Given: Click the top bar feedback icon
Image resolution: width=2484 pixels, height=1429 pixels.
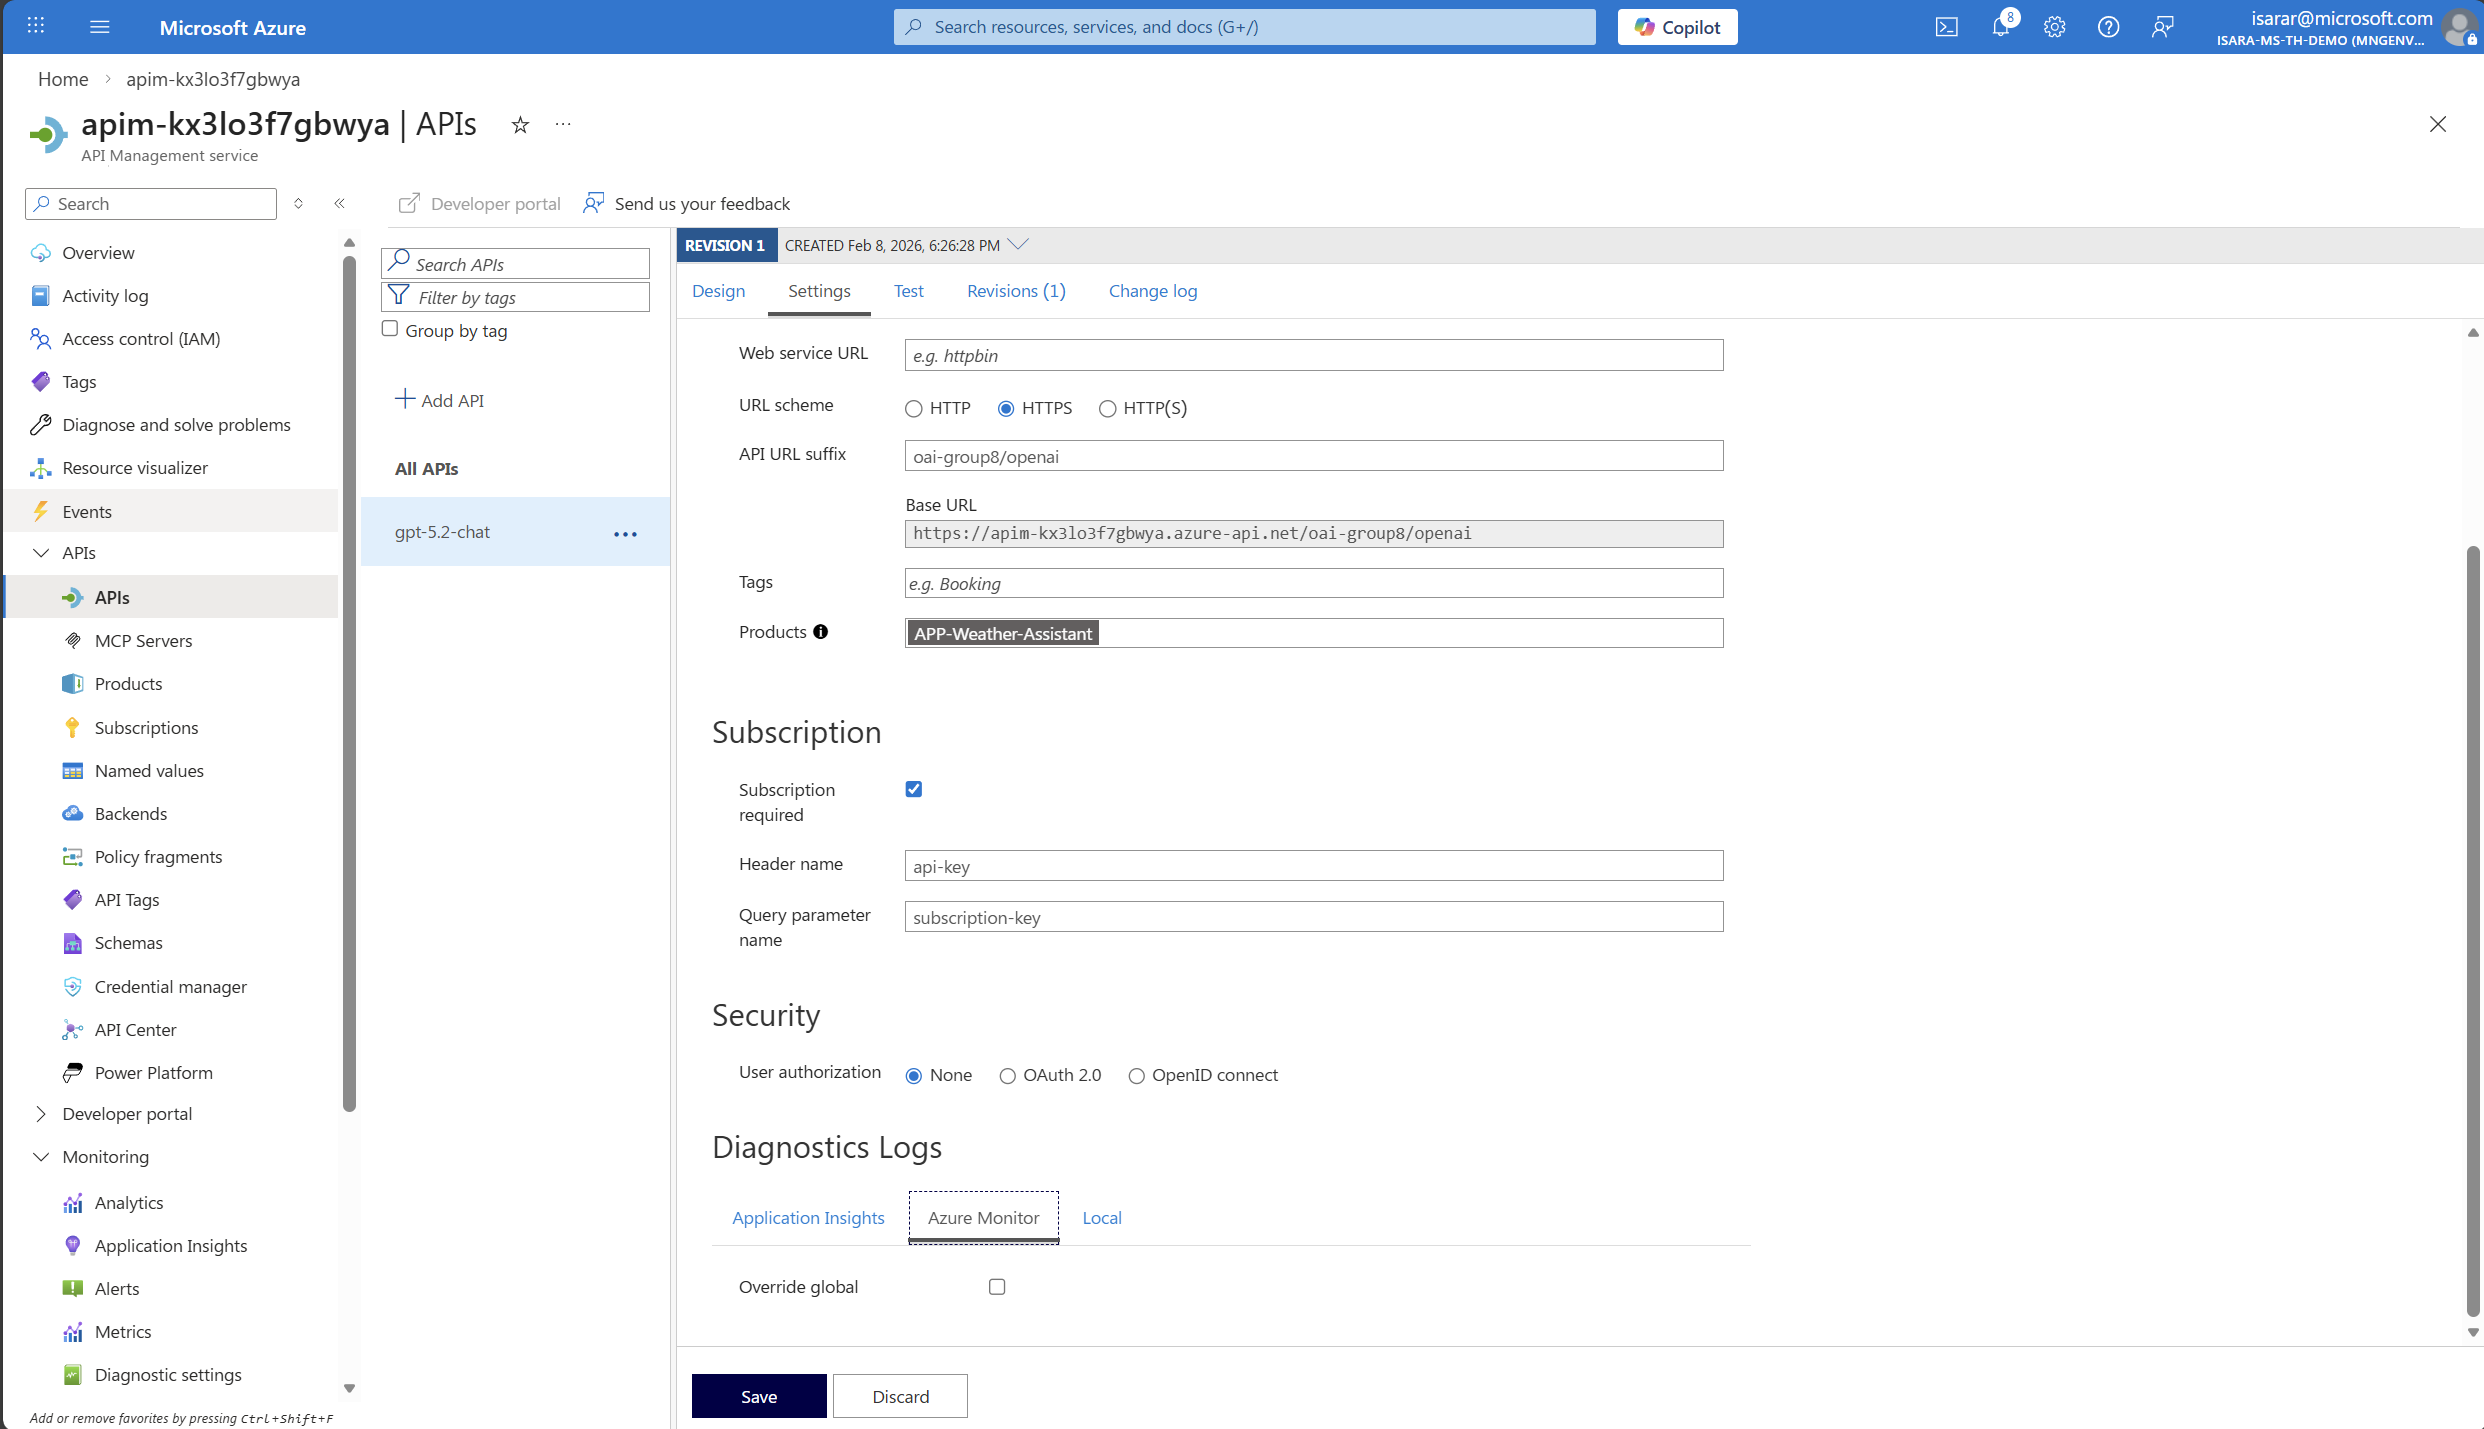Looking at the screenshot, I should point(2162,27).
